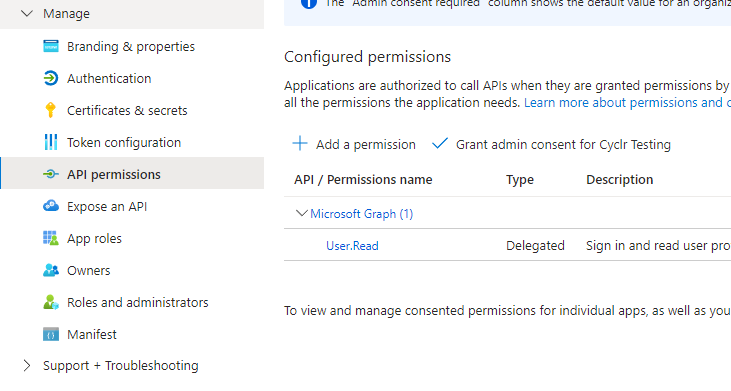Click the Certificates & secrets key icon
Viewport: 731px width, 391px height.
pyautogui.click(x=50, y=110)
